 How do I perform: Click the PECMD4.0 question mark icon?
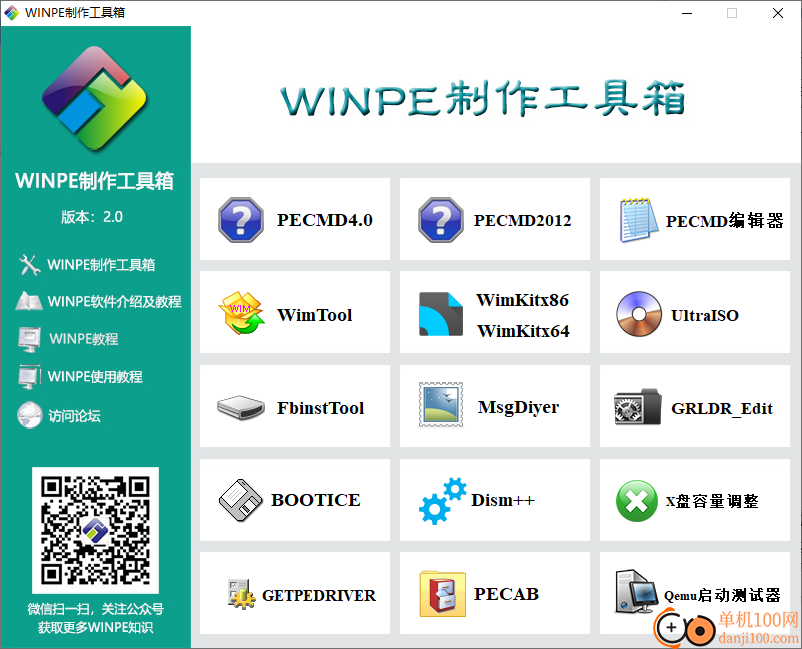tap(241, 220)
